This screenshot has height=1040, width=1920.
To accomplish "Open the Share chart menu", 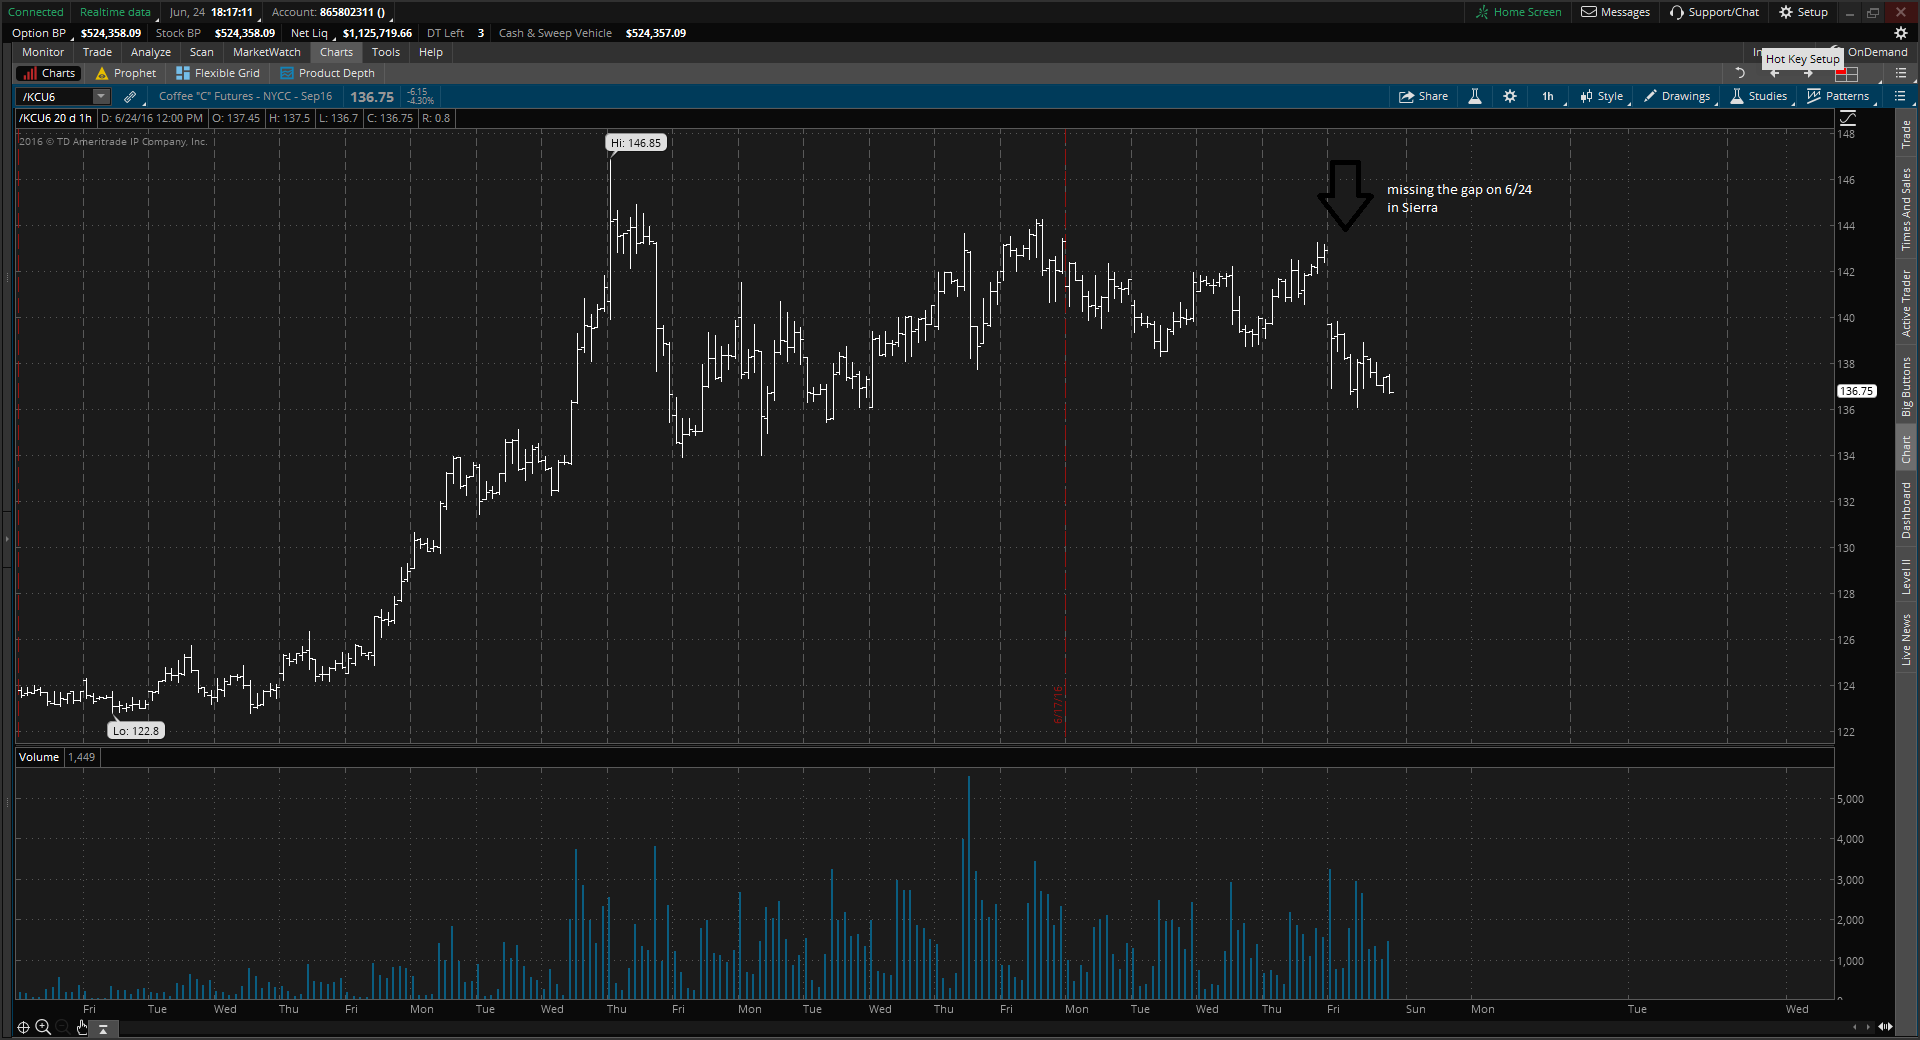I will click(x=1424, y=97).
